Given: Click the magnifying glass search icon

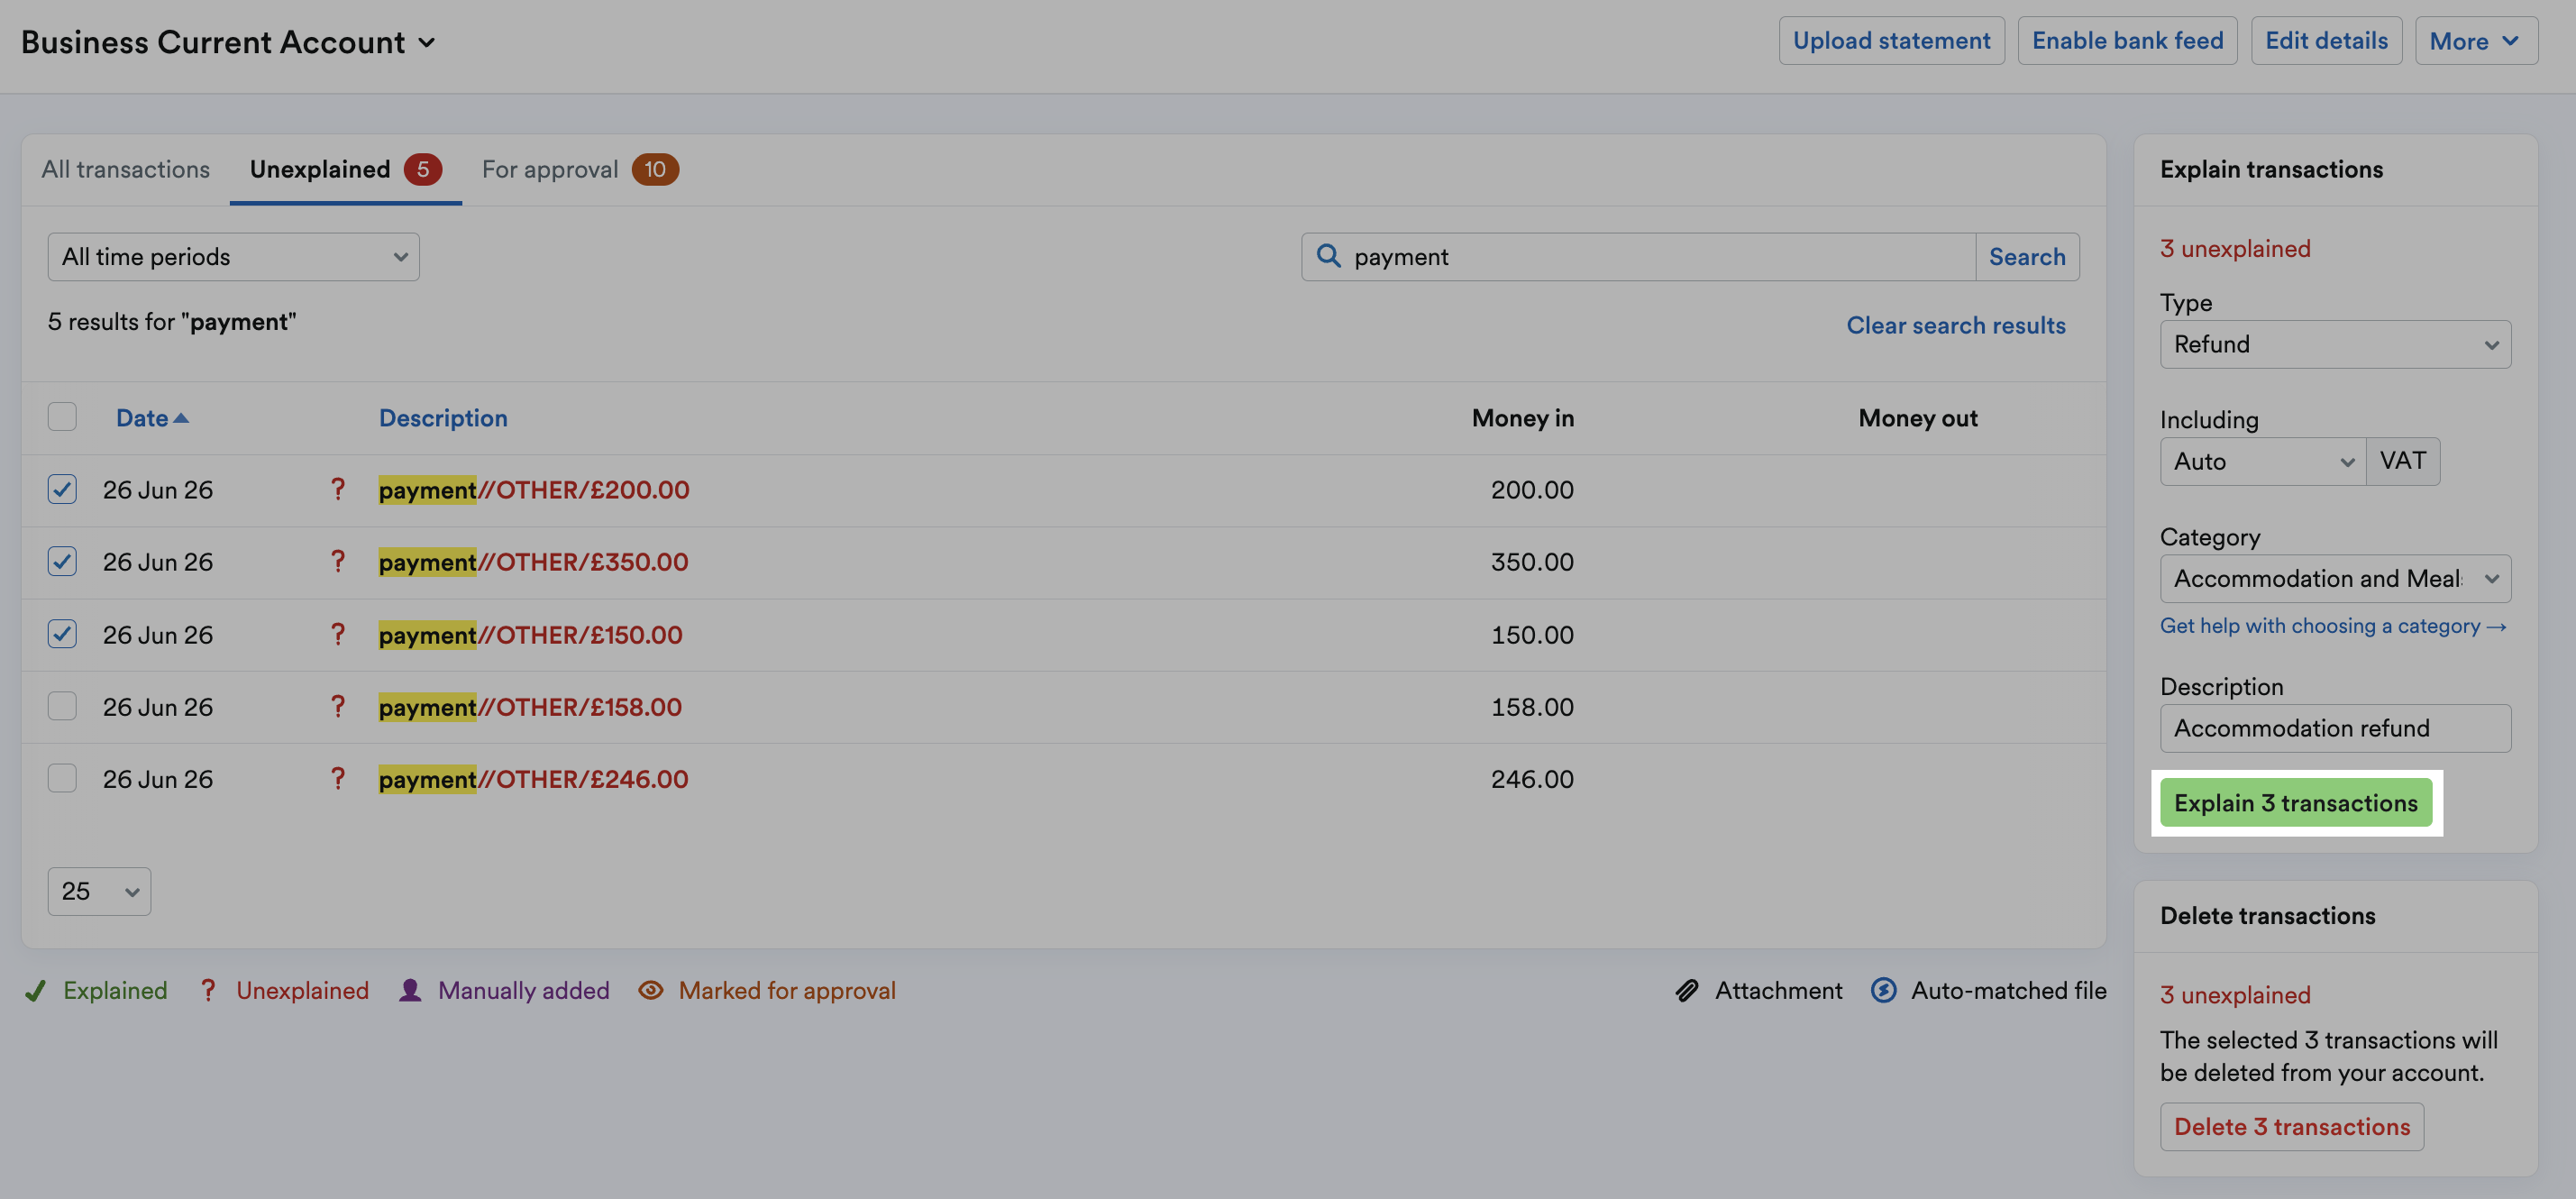Looking at the screenshot, I should (x=1328, y=256).
